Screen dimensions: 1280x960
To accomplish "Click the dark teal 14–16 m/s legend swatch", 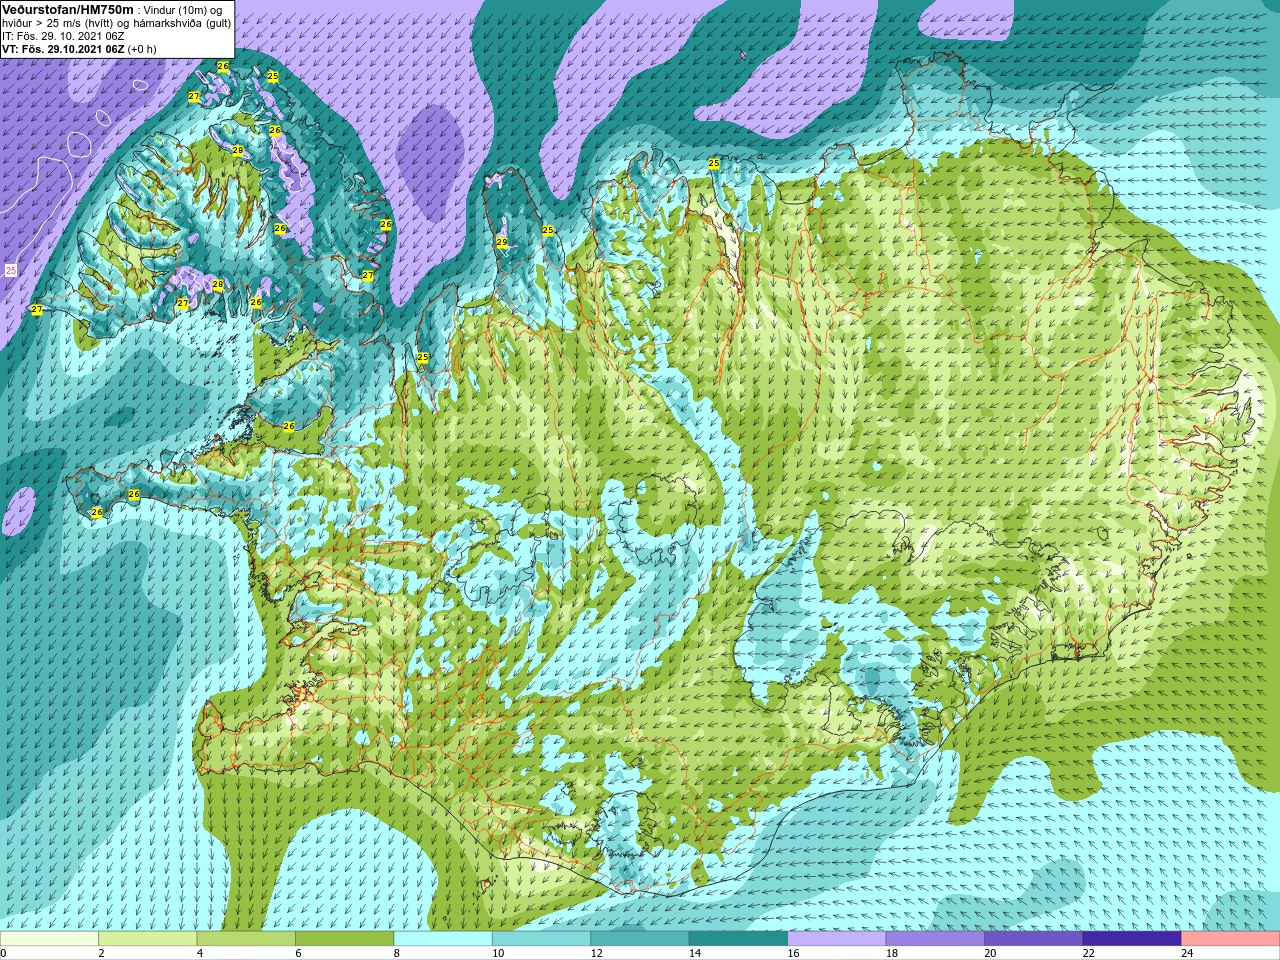I will pos(739,939).
